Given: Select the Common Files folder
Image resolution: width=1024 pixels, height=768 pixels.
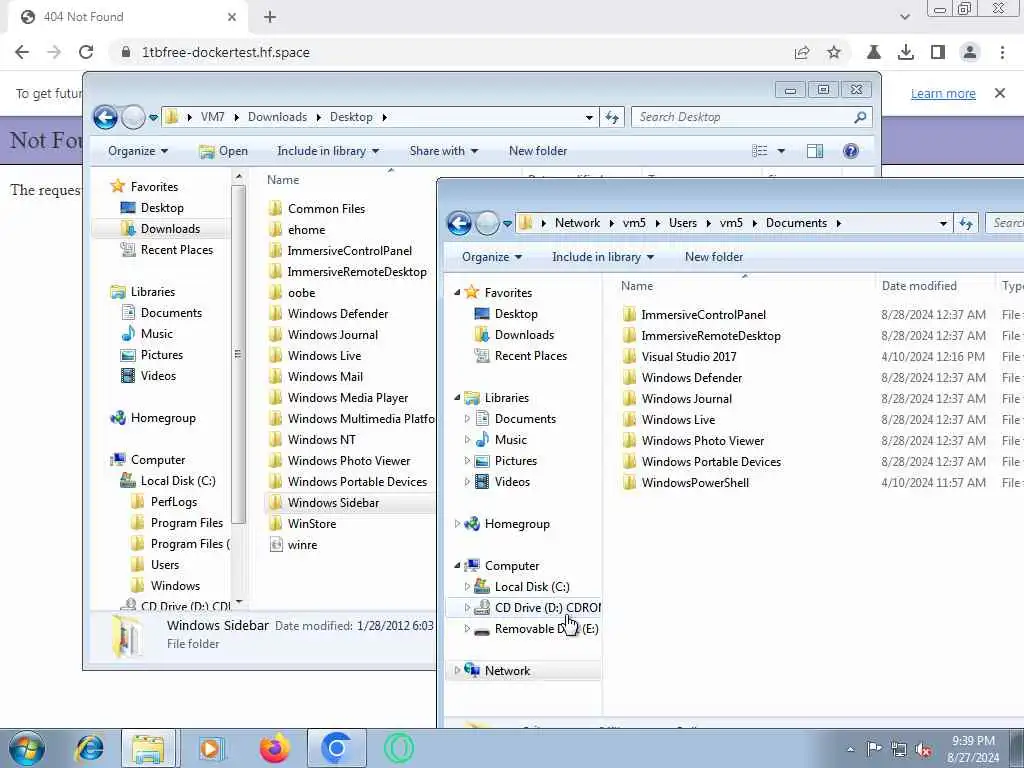Looking at the screenshot, I should coord(317,208).
